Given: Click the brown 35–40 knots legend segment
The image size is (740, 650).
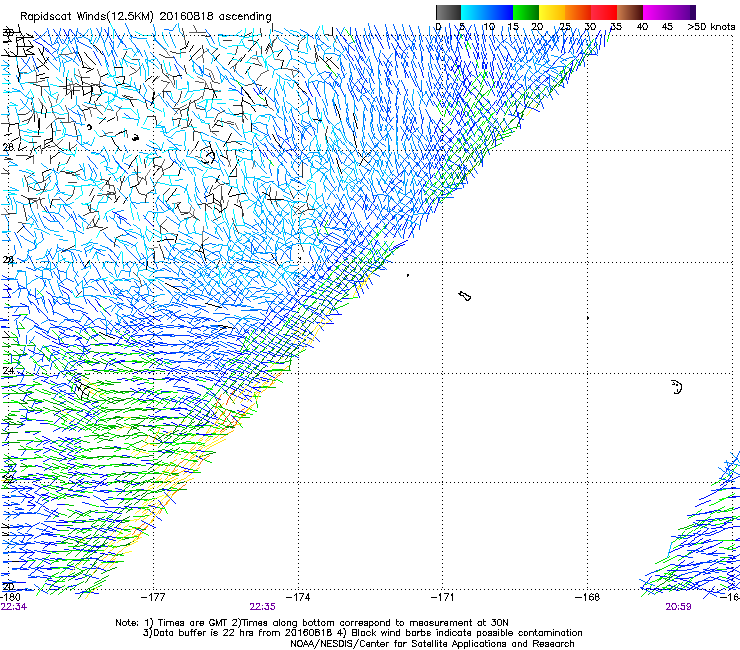Looking at the screenshot, I should pos(630,12).
